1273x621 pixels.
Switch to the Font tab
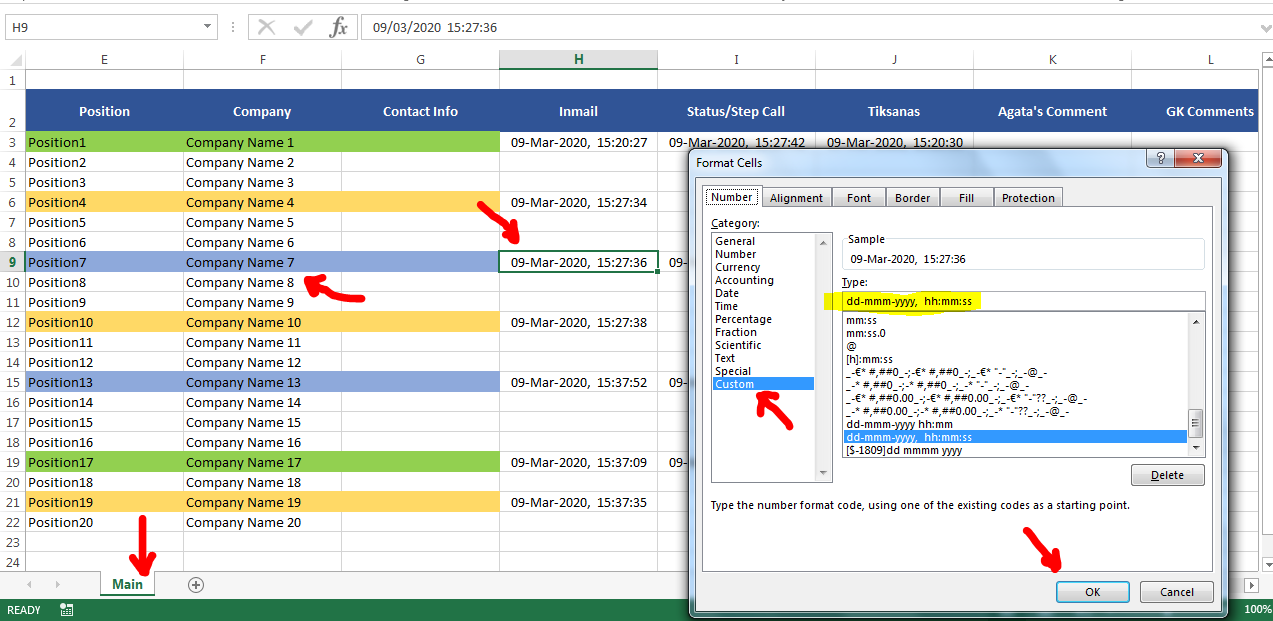coord(858,197)
